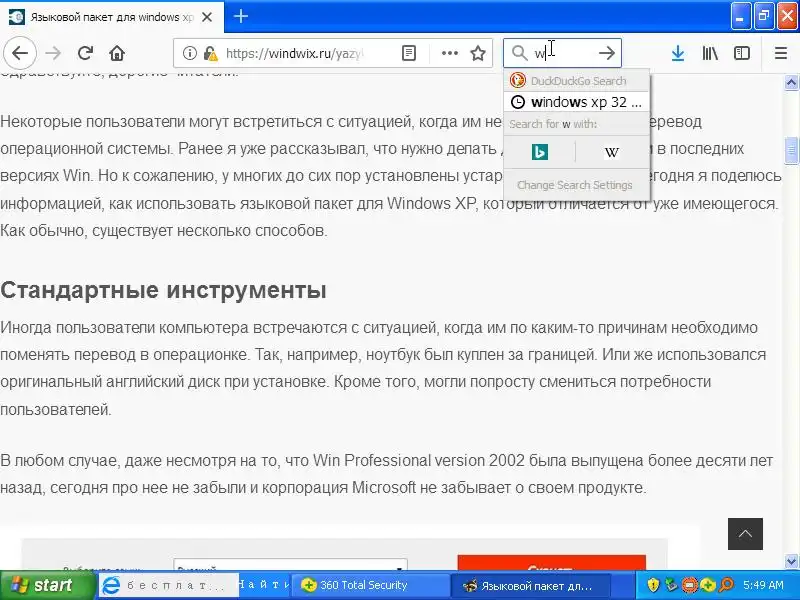Viewport: 800px width, 600px height.
Task: Show site information via info icon
Action: pos(189,53)
